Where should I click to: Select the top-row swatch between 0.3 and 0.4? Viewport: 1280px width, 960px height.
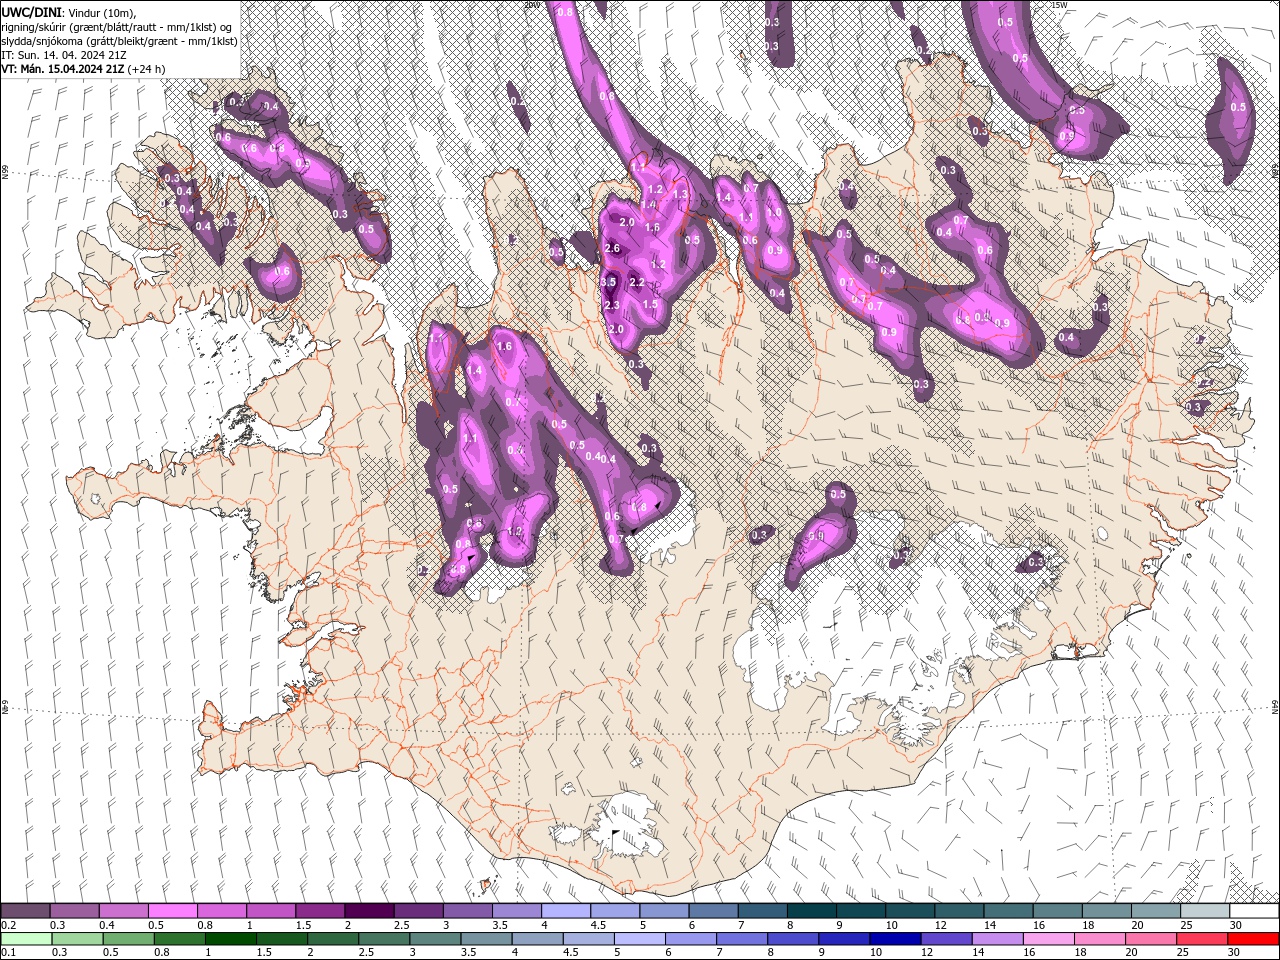(74, 911)
